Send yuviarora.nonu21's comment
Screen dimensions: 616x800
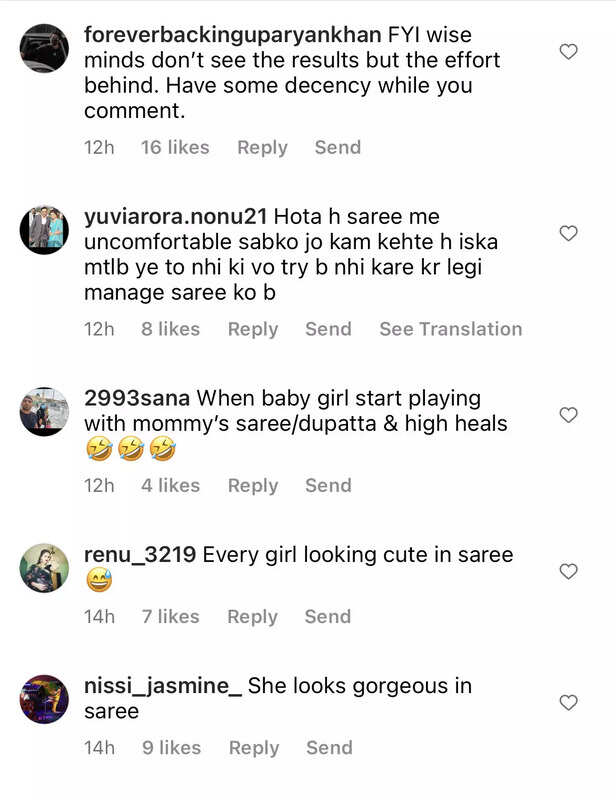click(328, 329)
